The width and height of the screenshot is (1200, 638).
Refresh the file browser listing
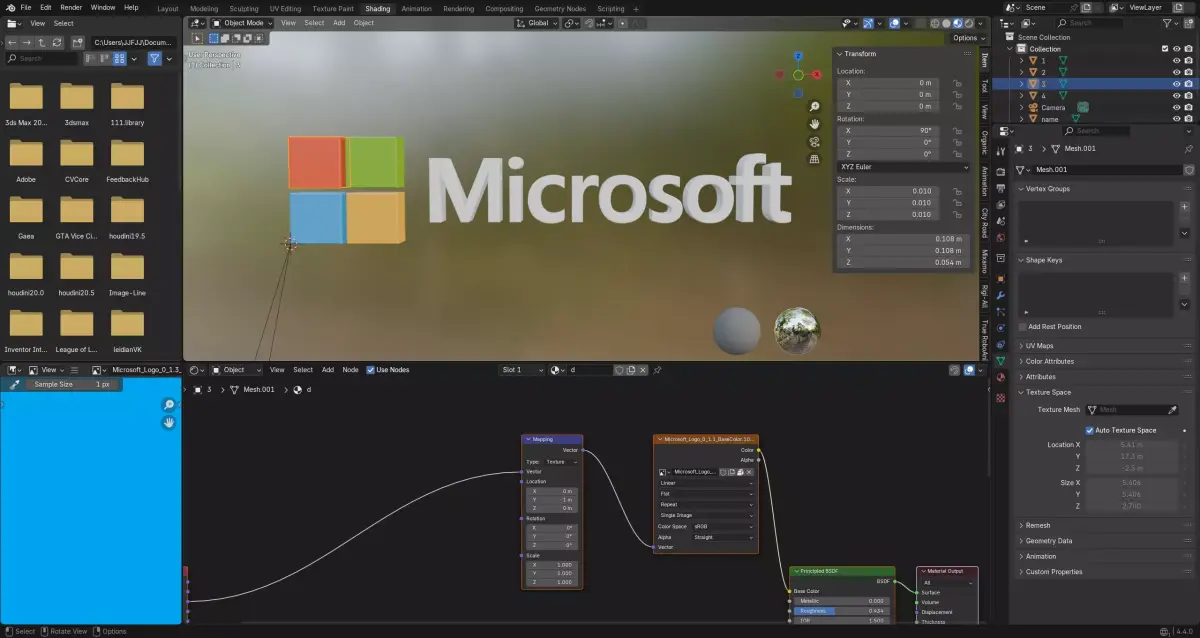[59, 43]
